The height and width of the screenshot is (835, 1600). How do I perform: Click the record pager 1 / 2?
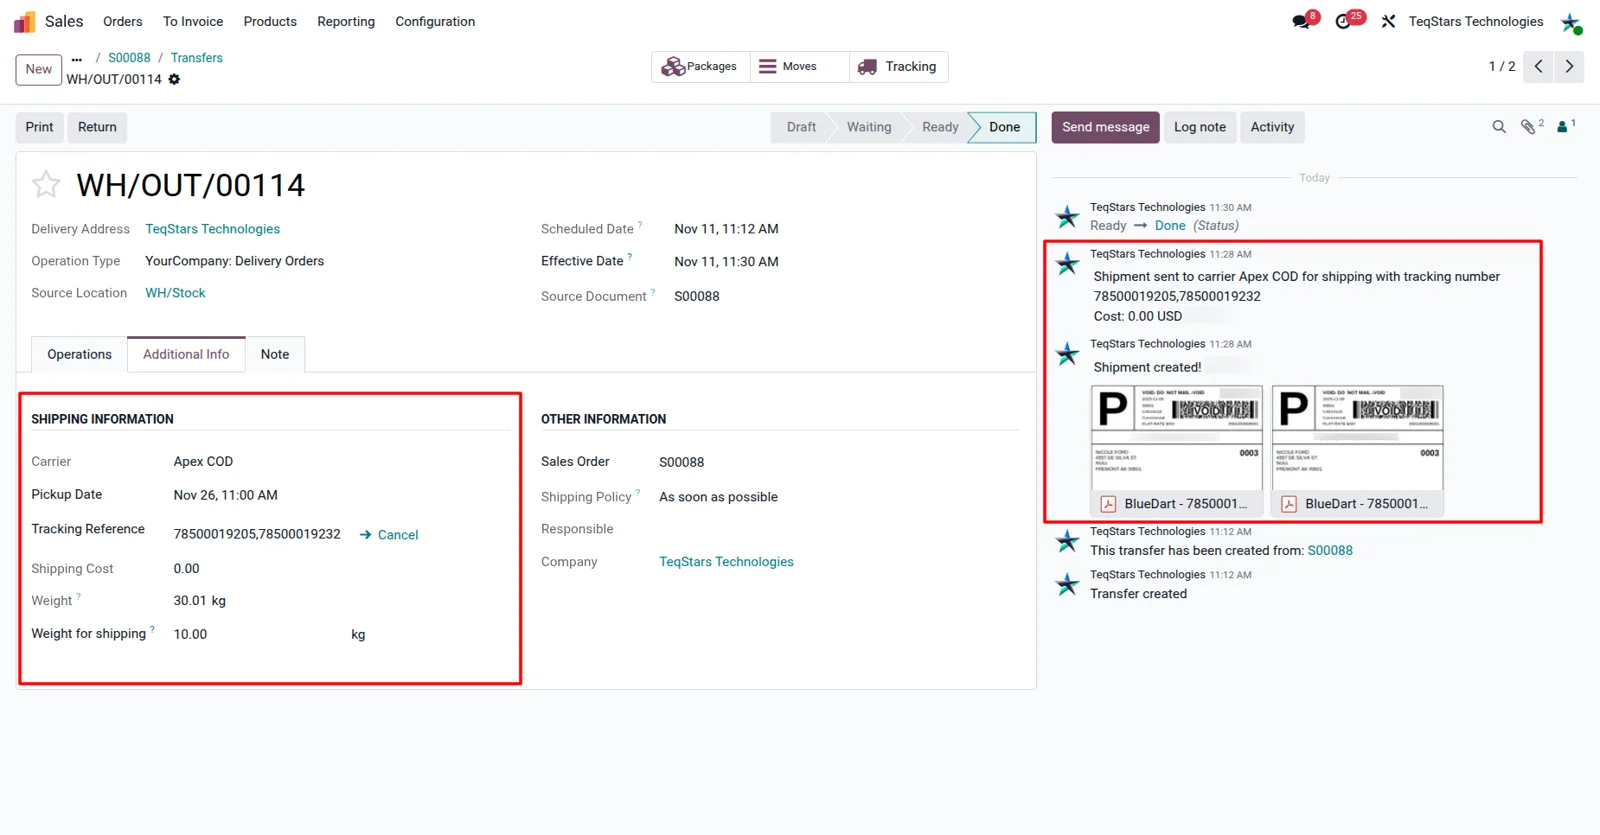1501,66
